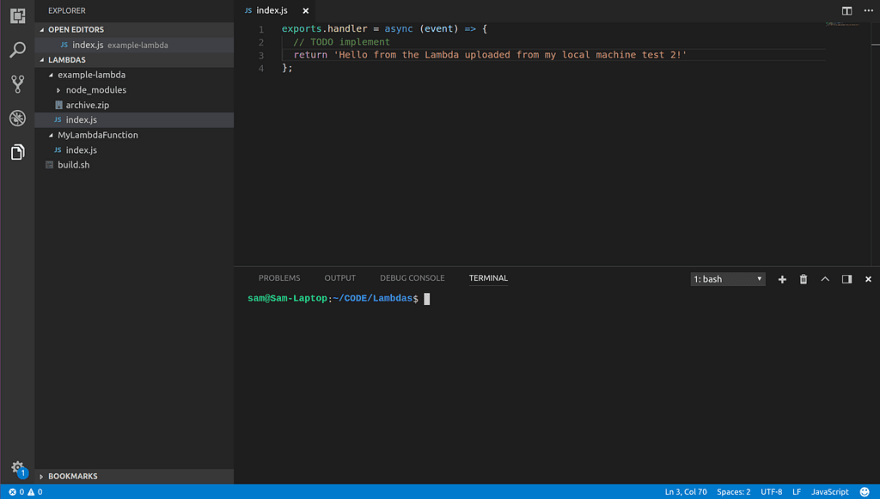Open the build.sh file
Viewport: 880px width, 499px height.
134,165
